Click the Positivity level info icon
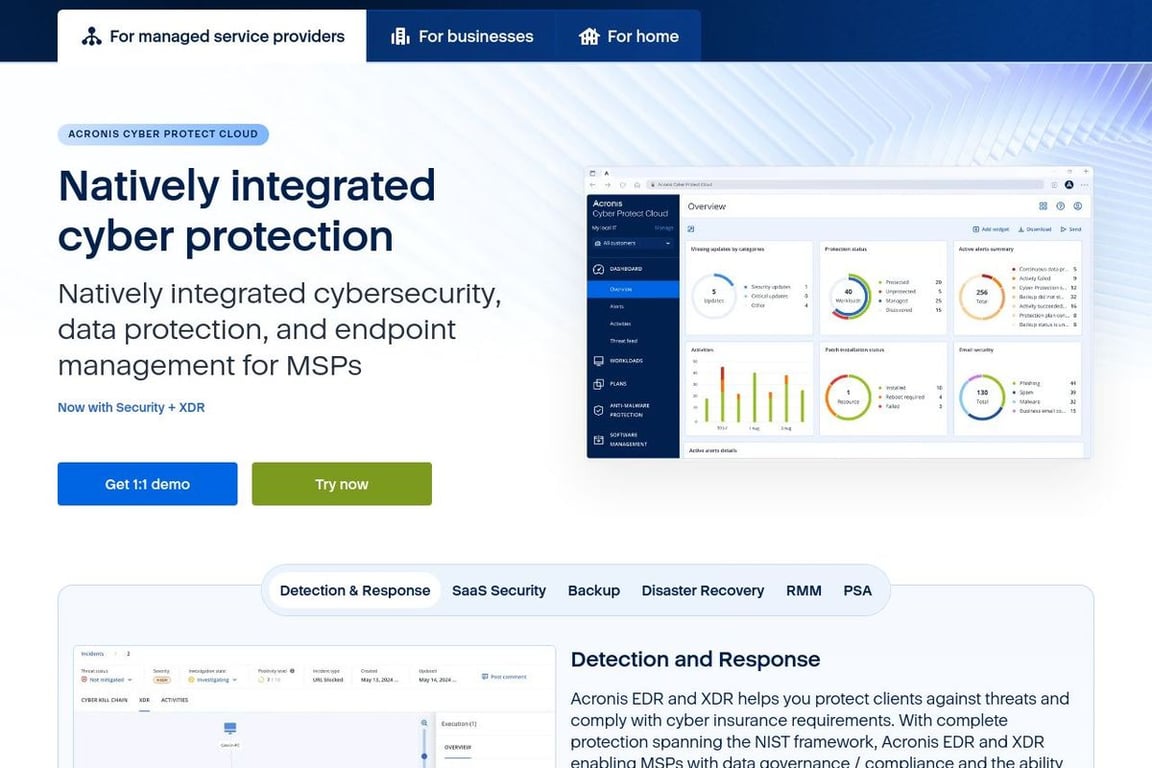This screenshot has height=768, width=1152. pyautogui.click(x=292, y=671)
